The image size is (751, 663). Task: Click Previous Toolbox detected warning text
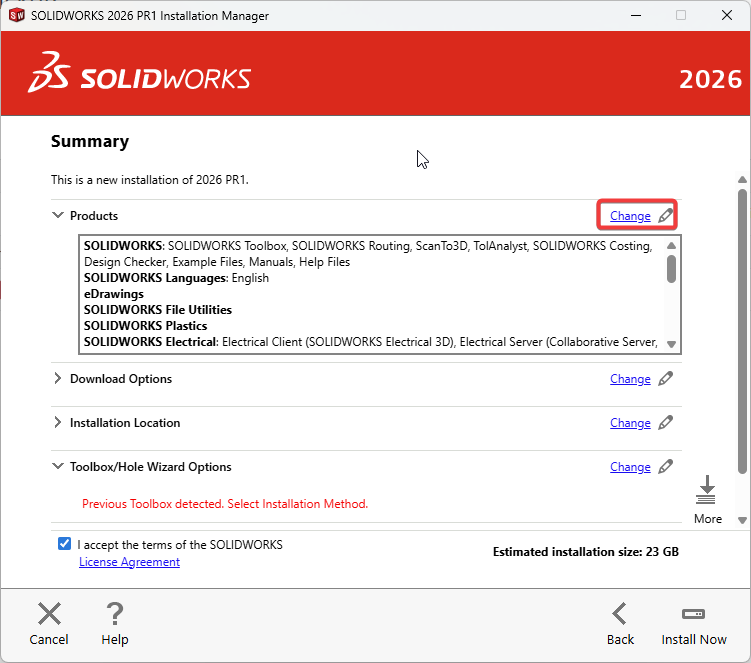coord(225,504)
